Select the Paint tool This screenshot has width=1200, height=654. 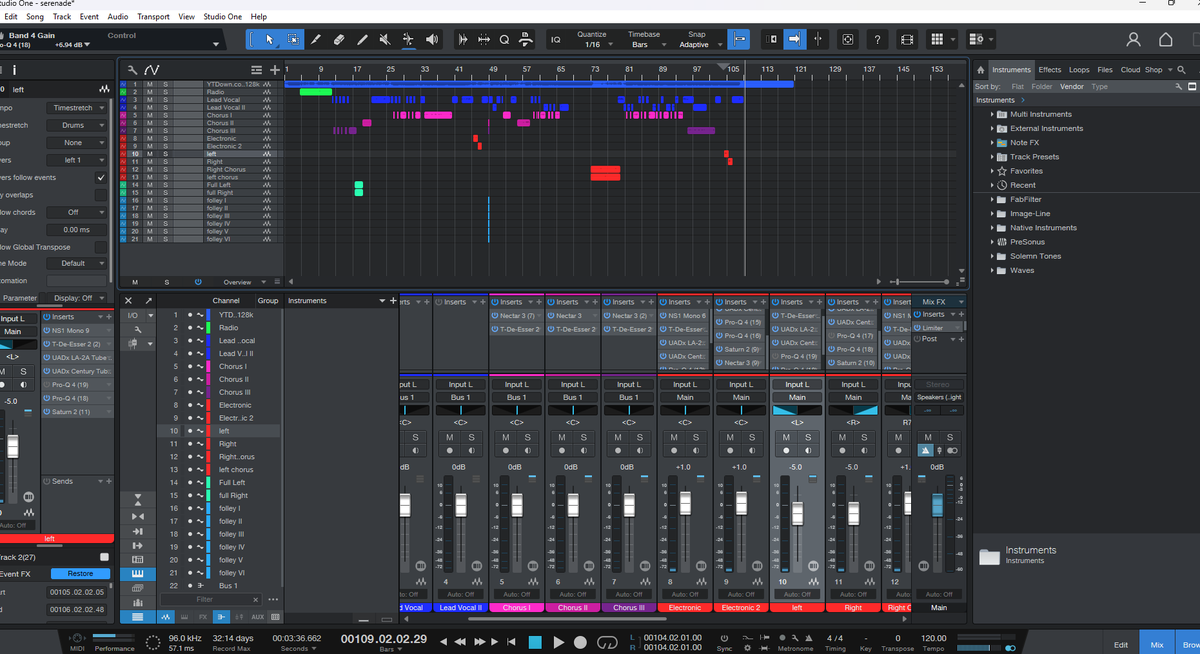pyautogui.click(x=362, y=39)
